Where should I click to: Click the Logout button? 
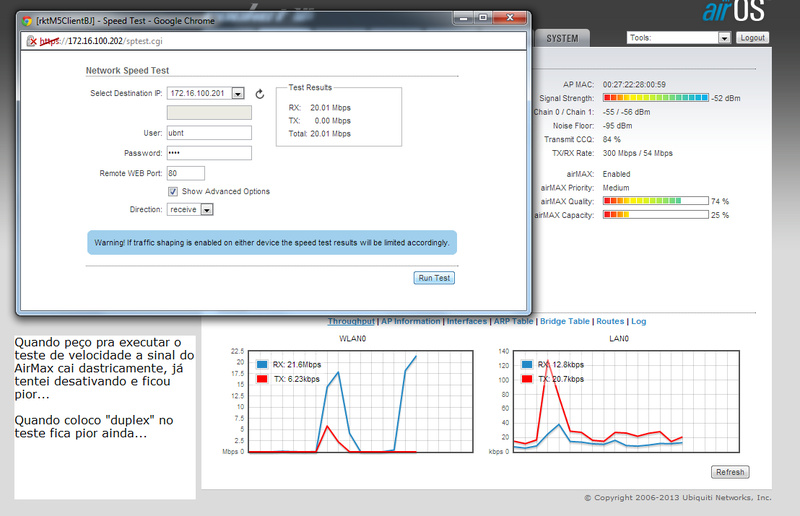753,38
